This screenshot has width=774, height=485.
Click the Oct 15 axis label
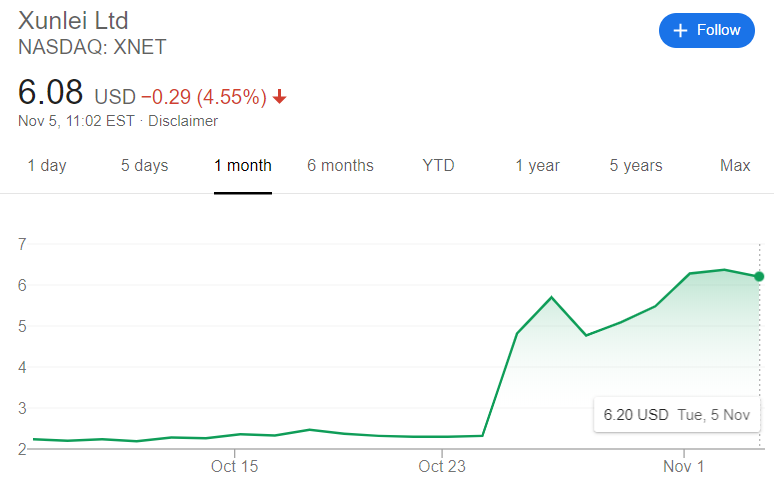[234, 466]
